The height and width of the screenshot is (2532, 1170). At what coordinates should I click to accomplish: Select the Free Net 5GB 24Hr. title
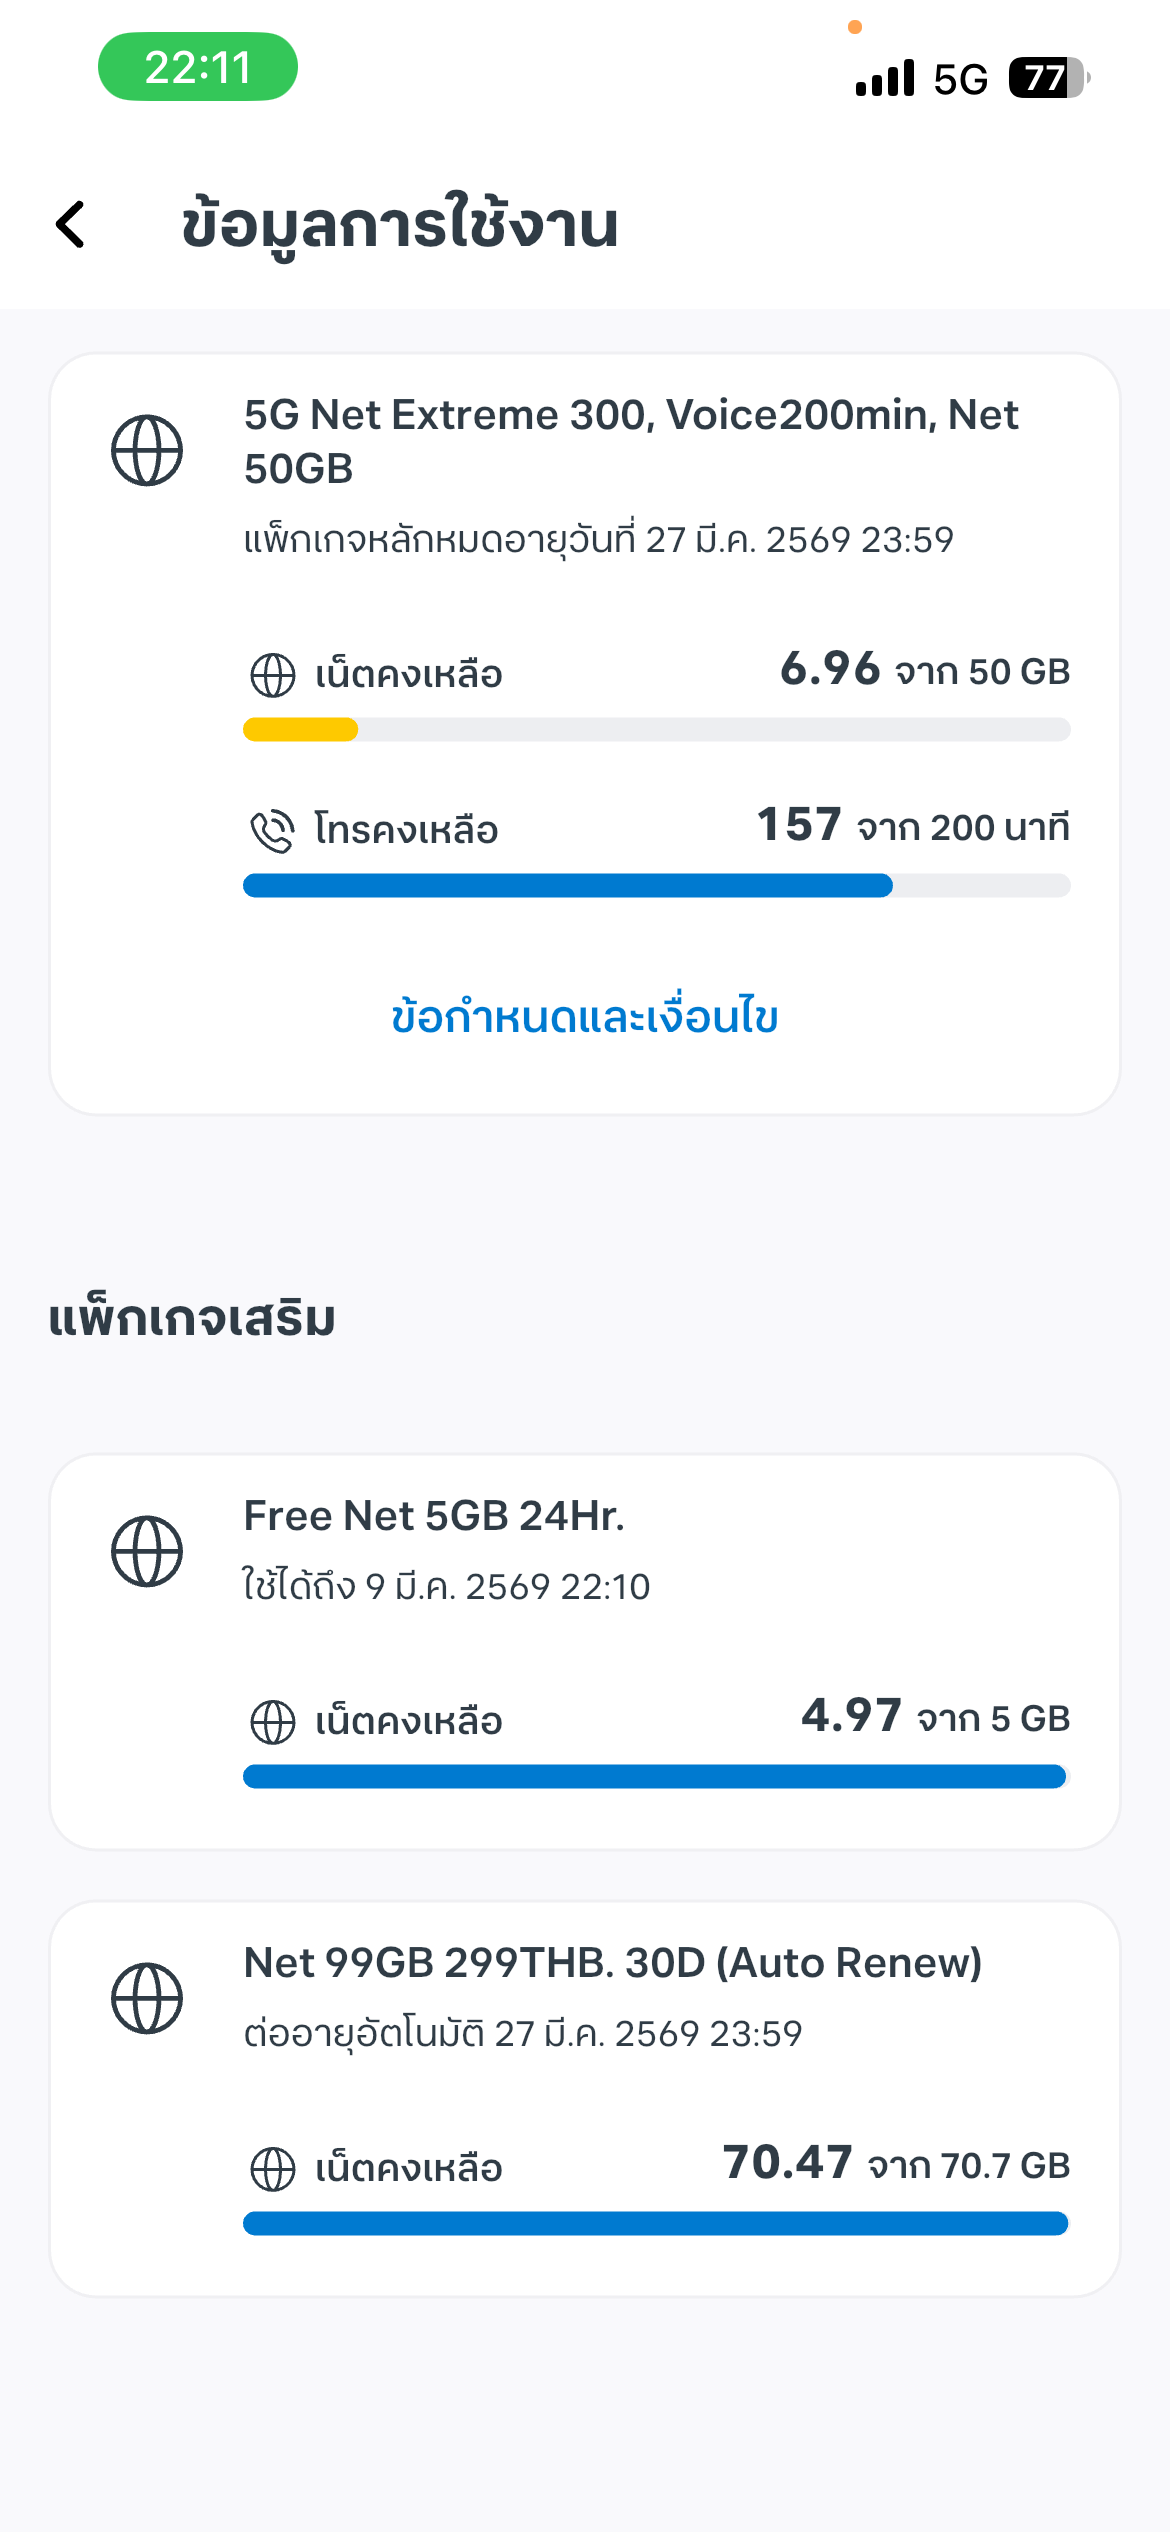point(434,1516)
